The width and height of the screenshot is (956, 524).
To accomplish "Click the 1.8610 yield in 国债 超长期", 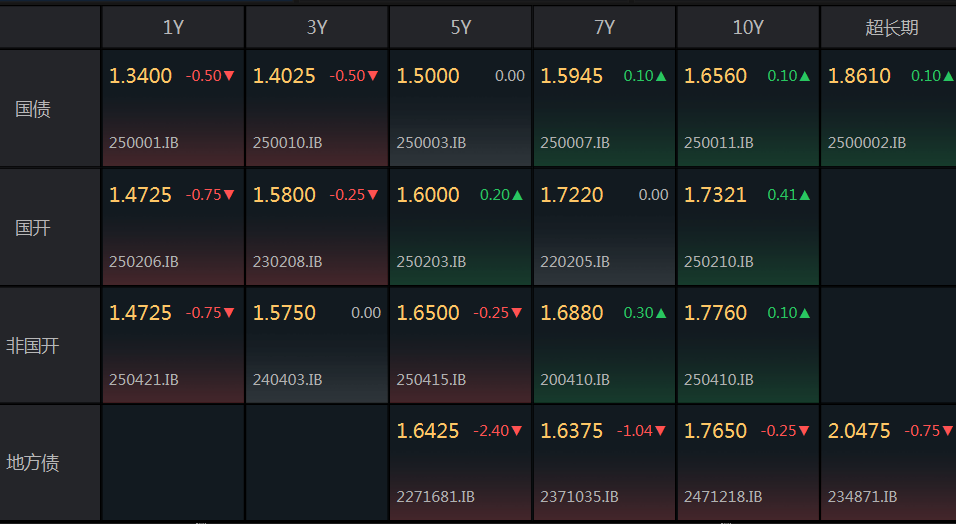I will point(859,76).
